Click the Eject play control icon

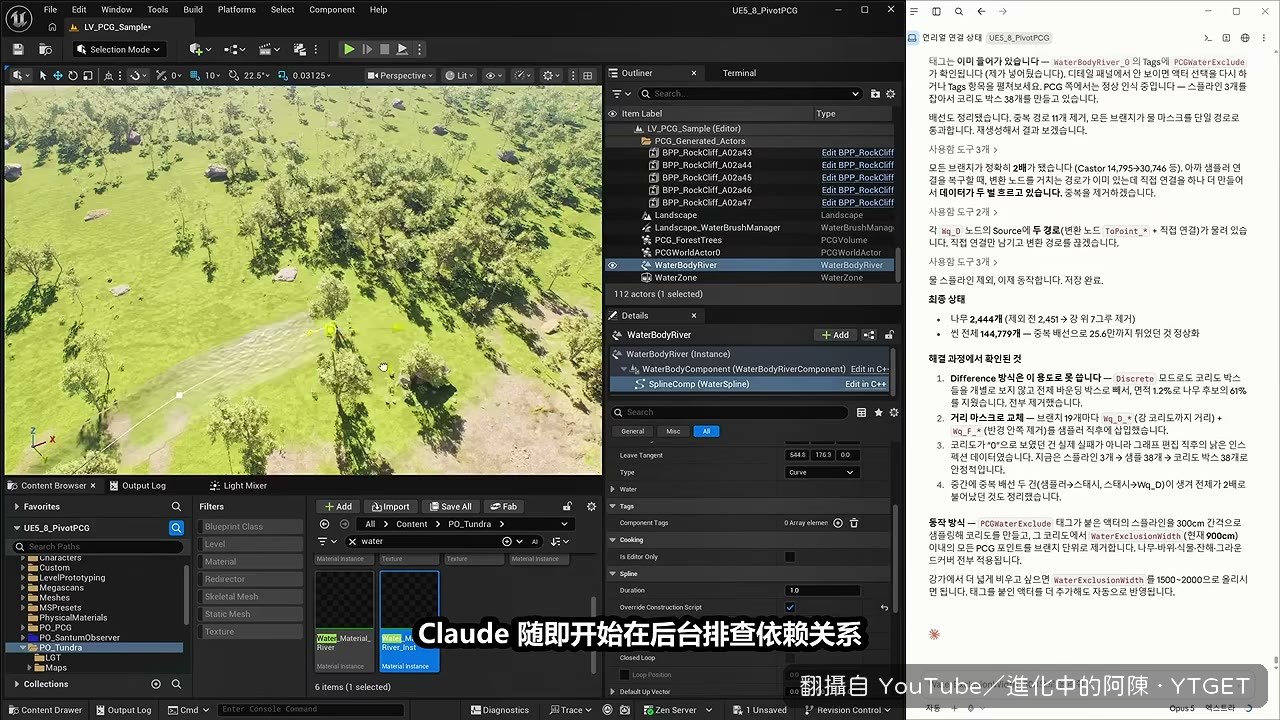pos(402,49)
